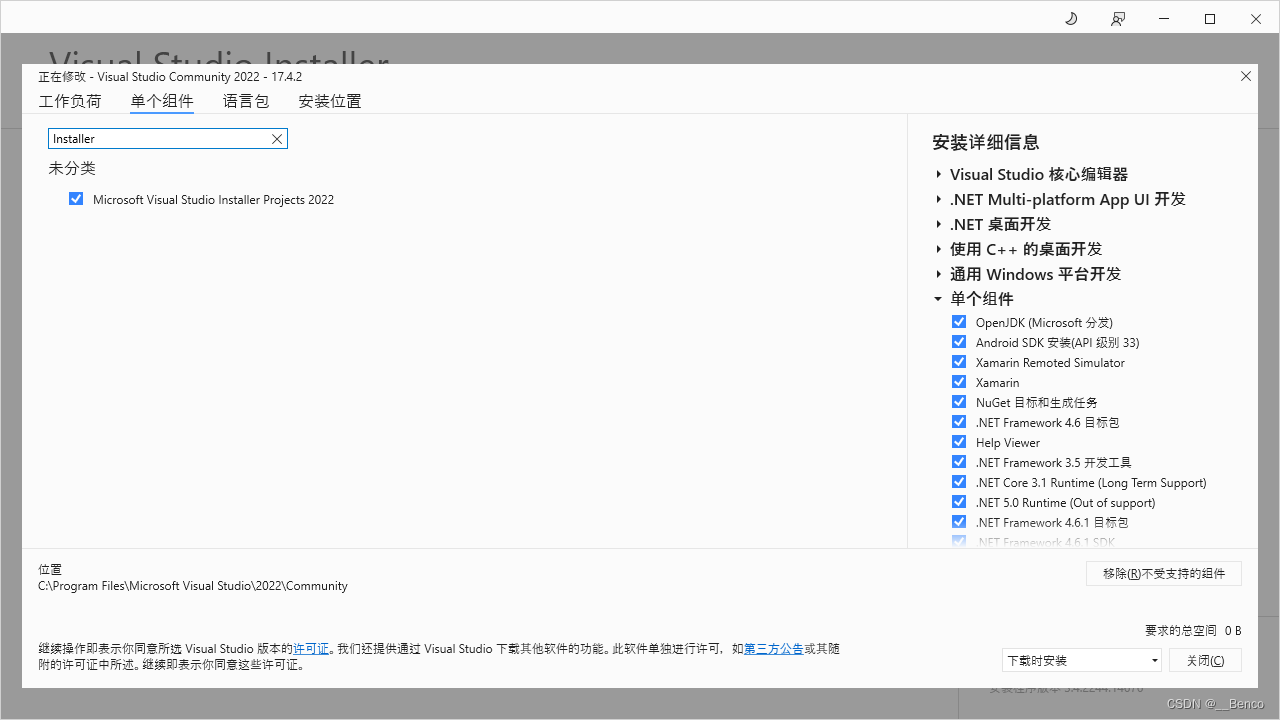The width and height of the screenshot is (1280, 720).
Task: Uncheck Microsoft Visual Studio Installer Projects 2022
Action: (76, 198)
